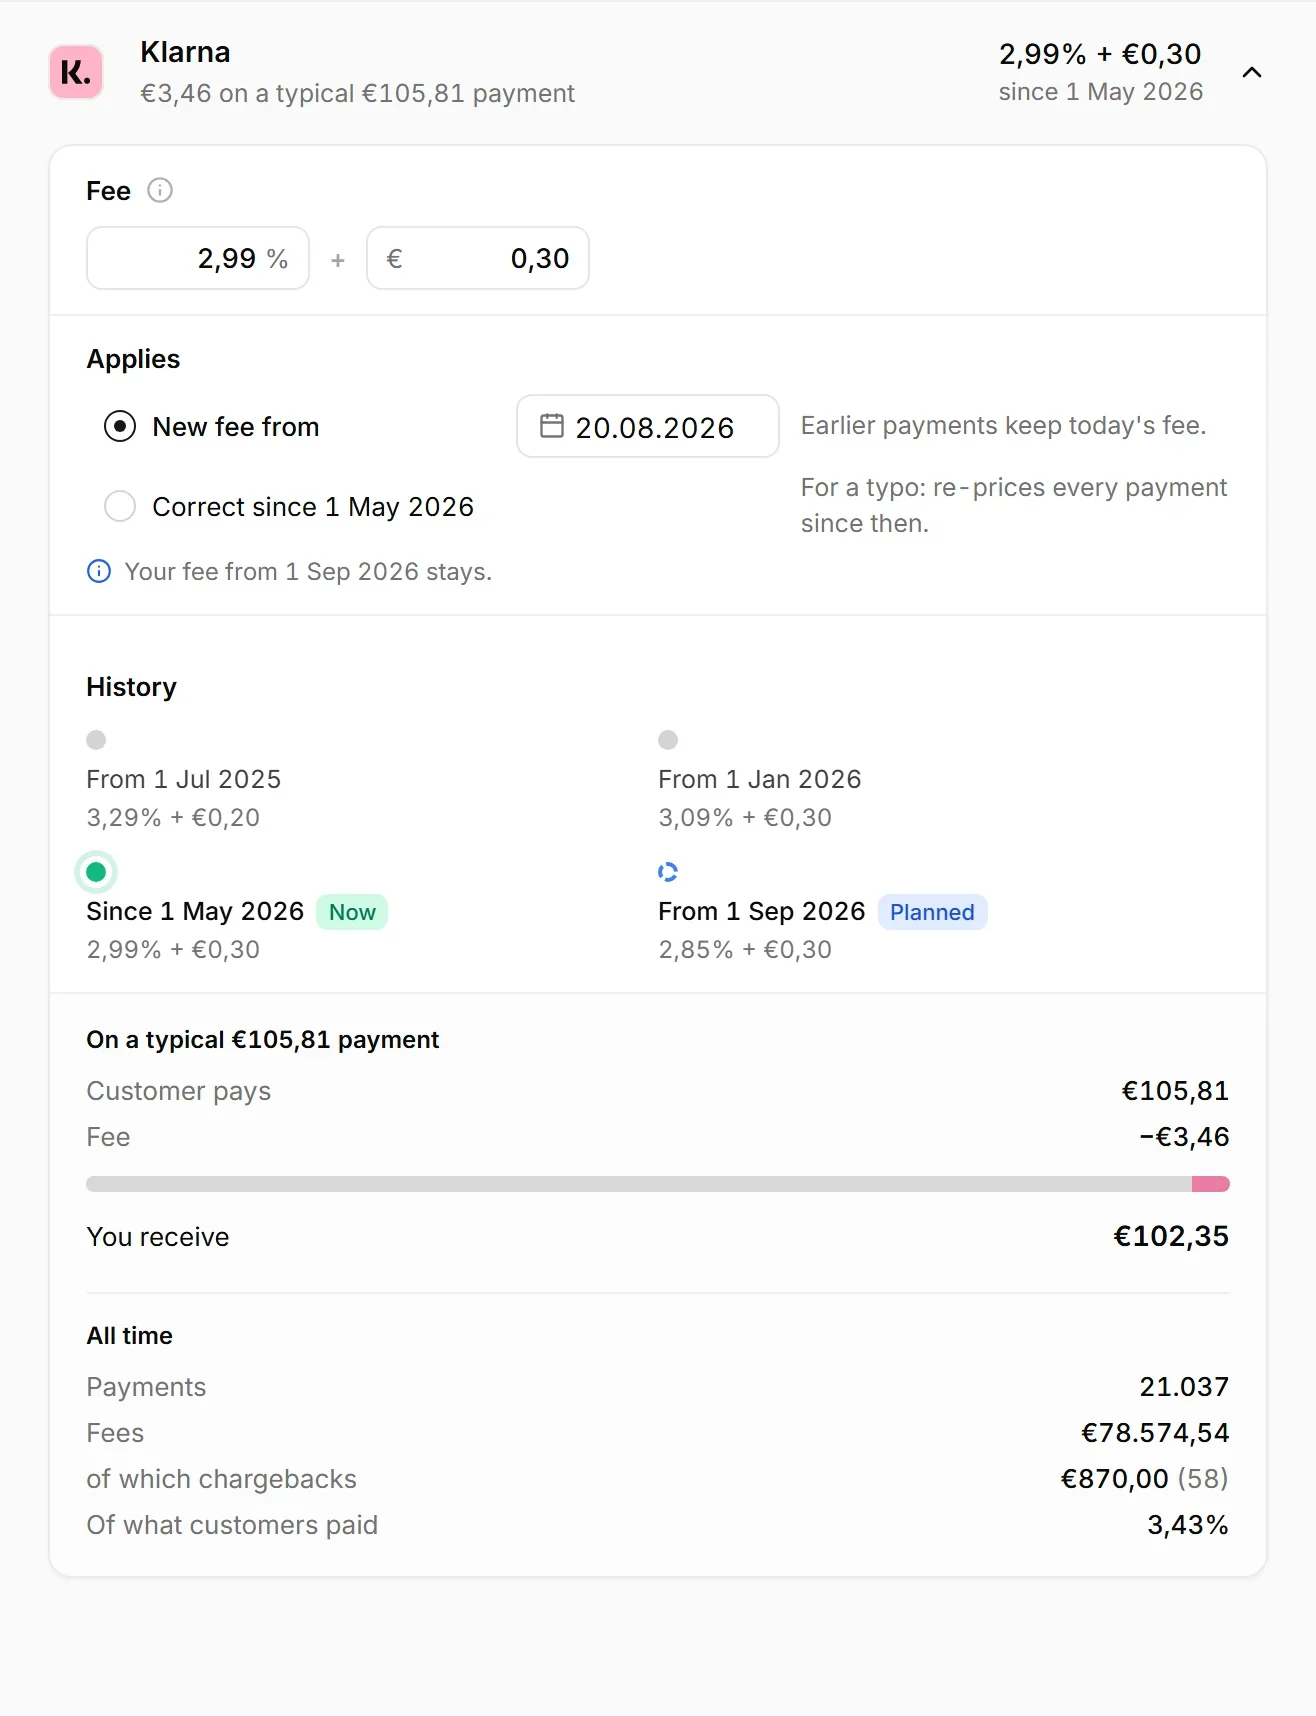This screenshot has height=1716, width=1316.
Task: Click the header rate '2,99% + €0,30'
Action: click(1100, 54)
